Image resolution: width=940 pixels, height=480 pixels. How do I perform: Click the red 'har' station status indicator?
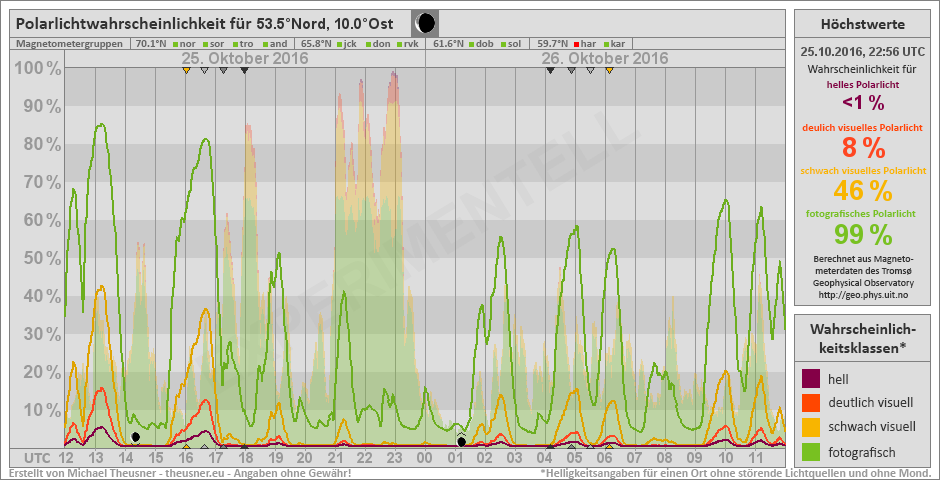pyautogui.click(x=576, y=44)
